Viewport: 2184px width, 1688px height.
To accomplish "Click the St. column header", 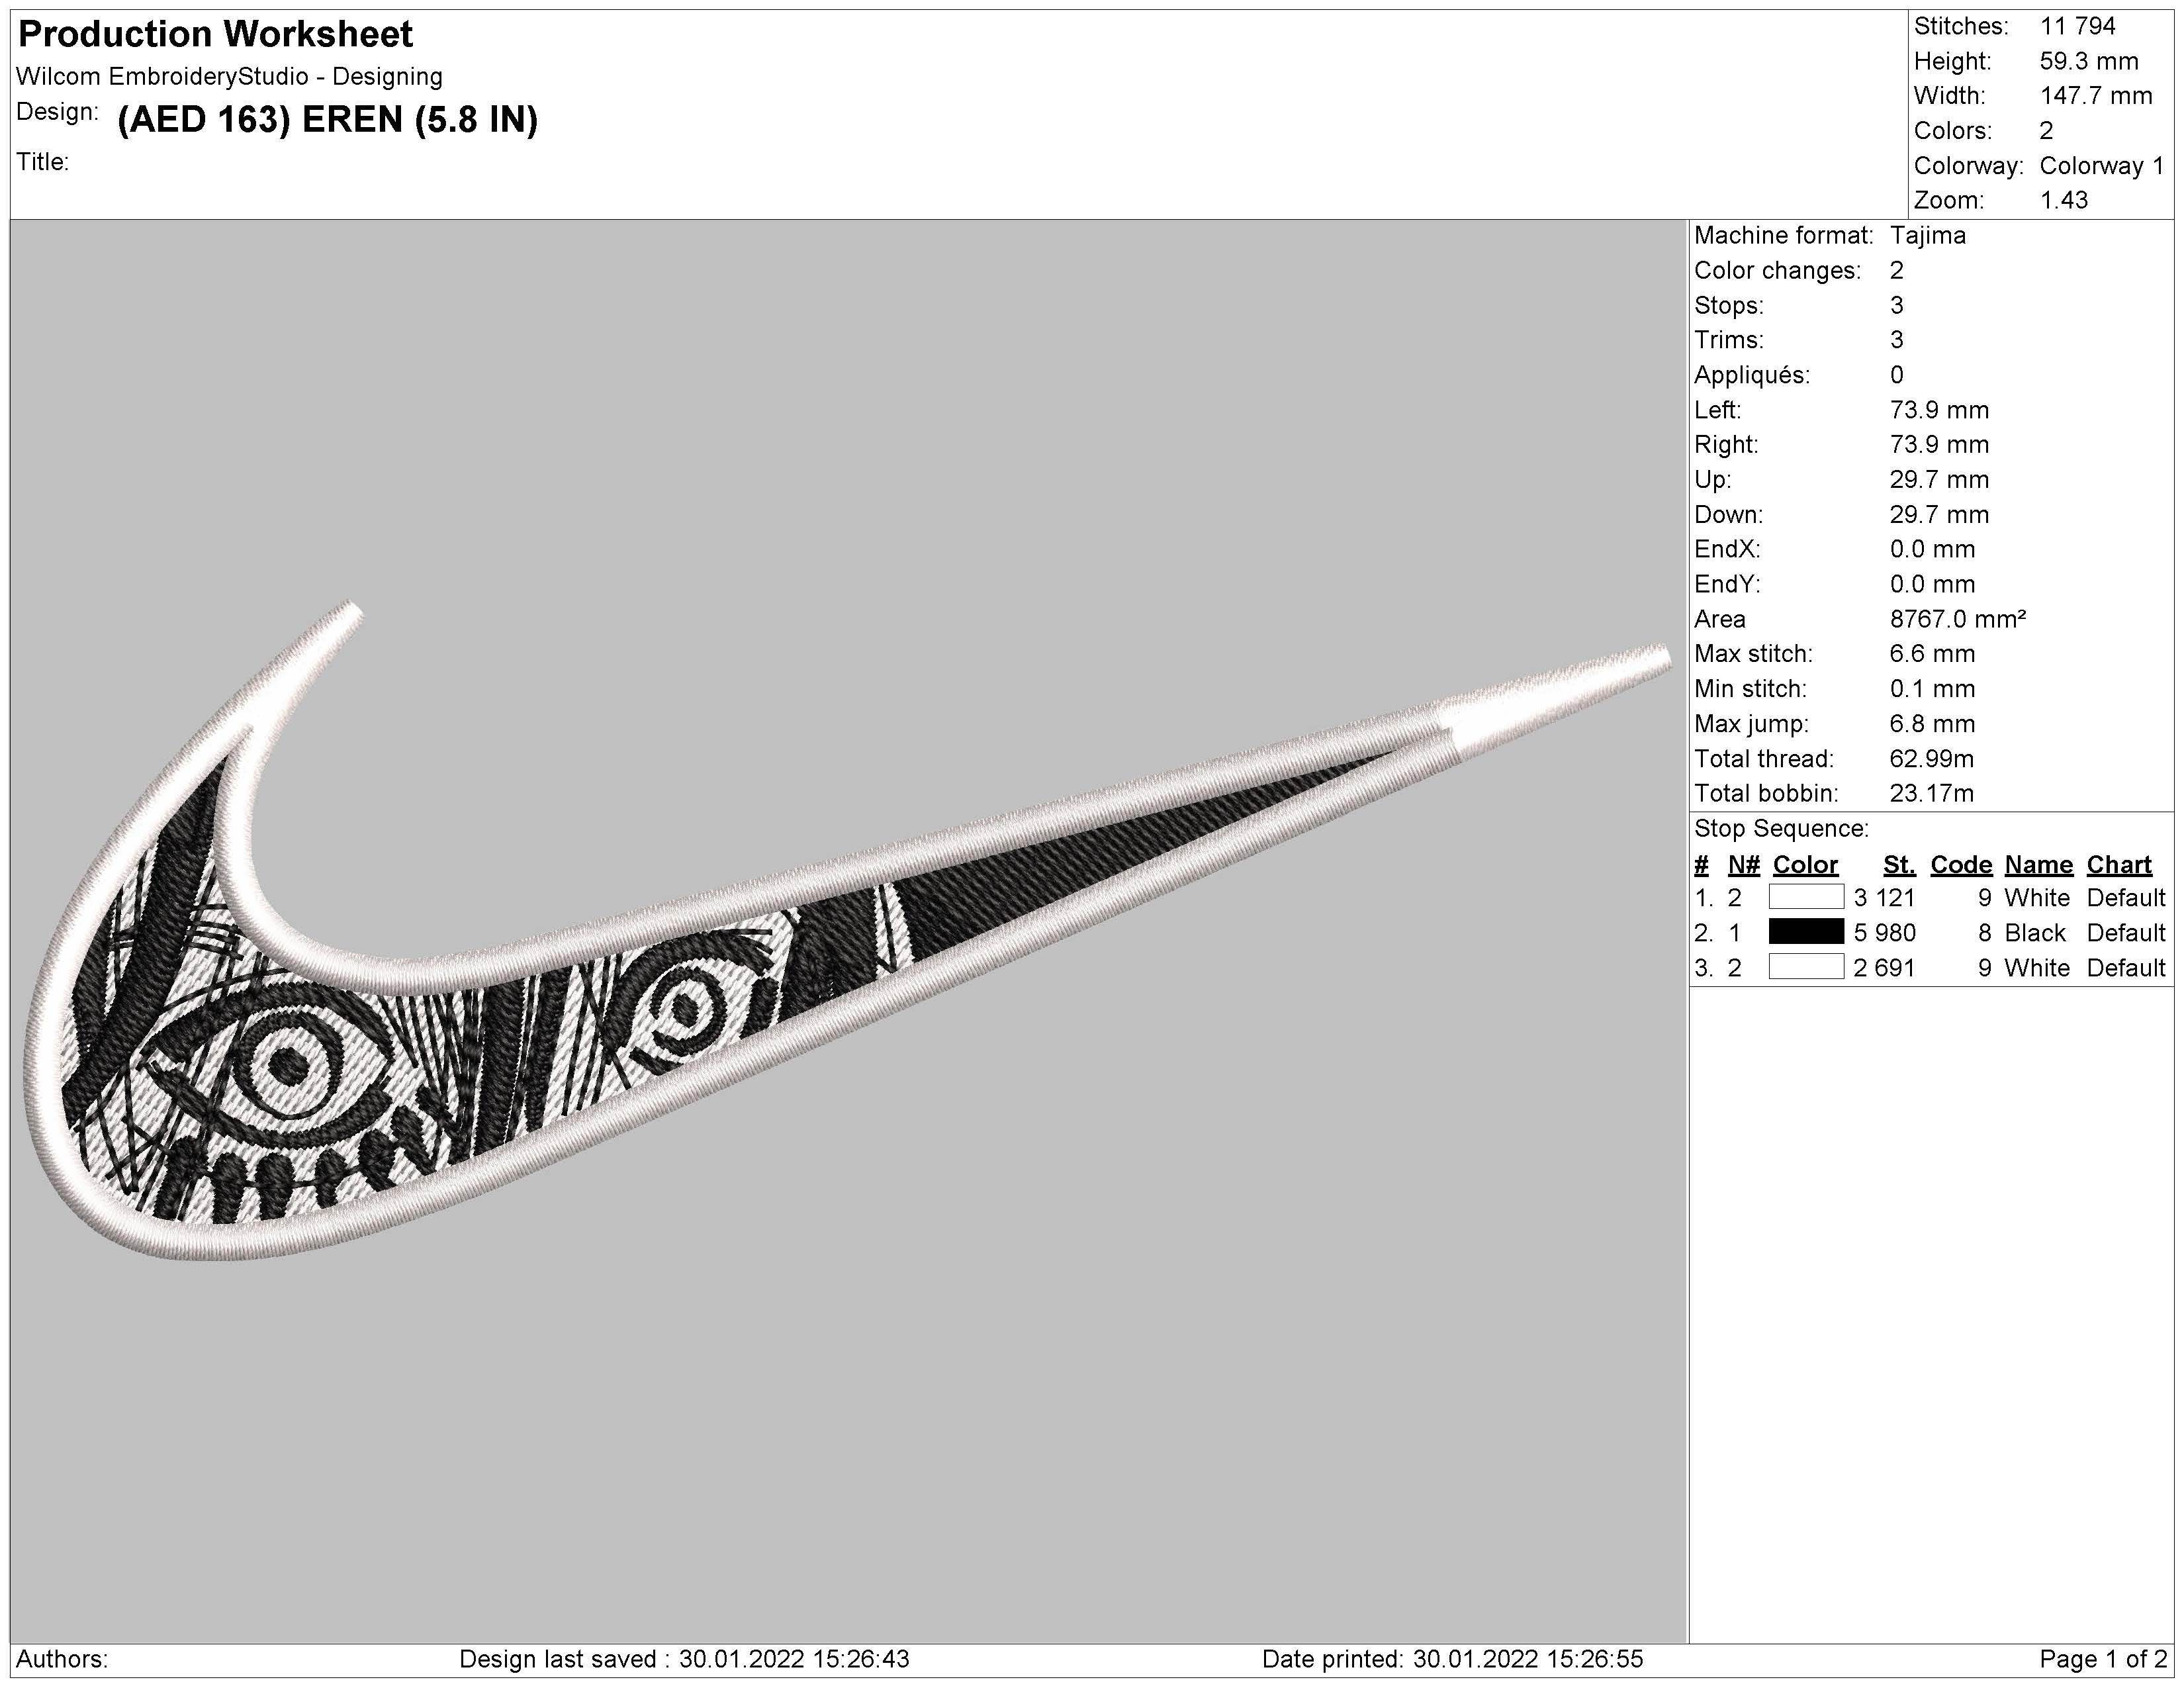I will click(x=1898, y=865).
